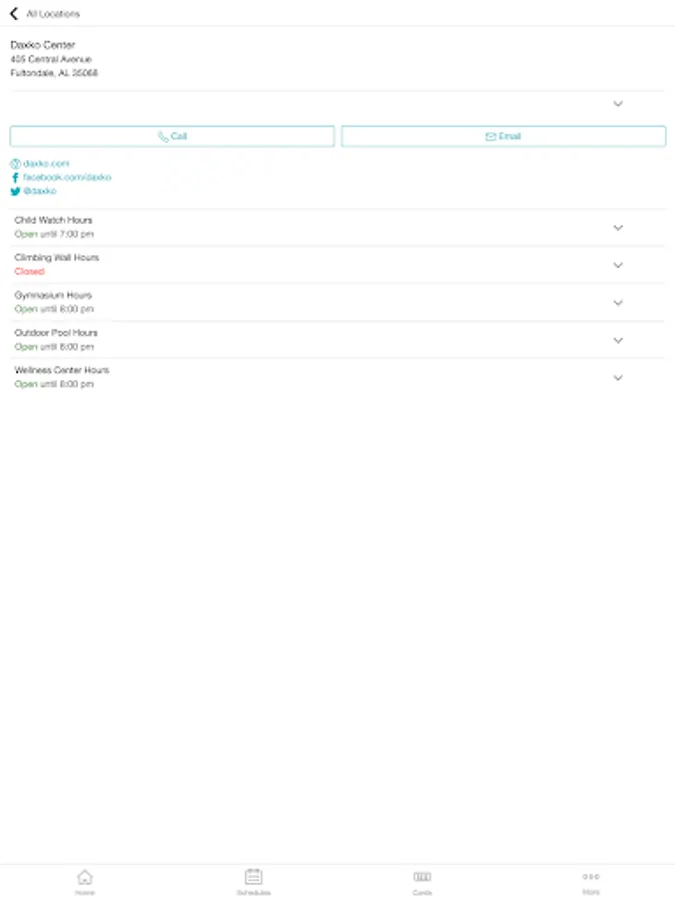Click the Daxko Center title
This screenshot has width=675, height=900.
pyautogui.click(x=43, y=45)
